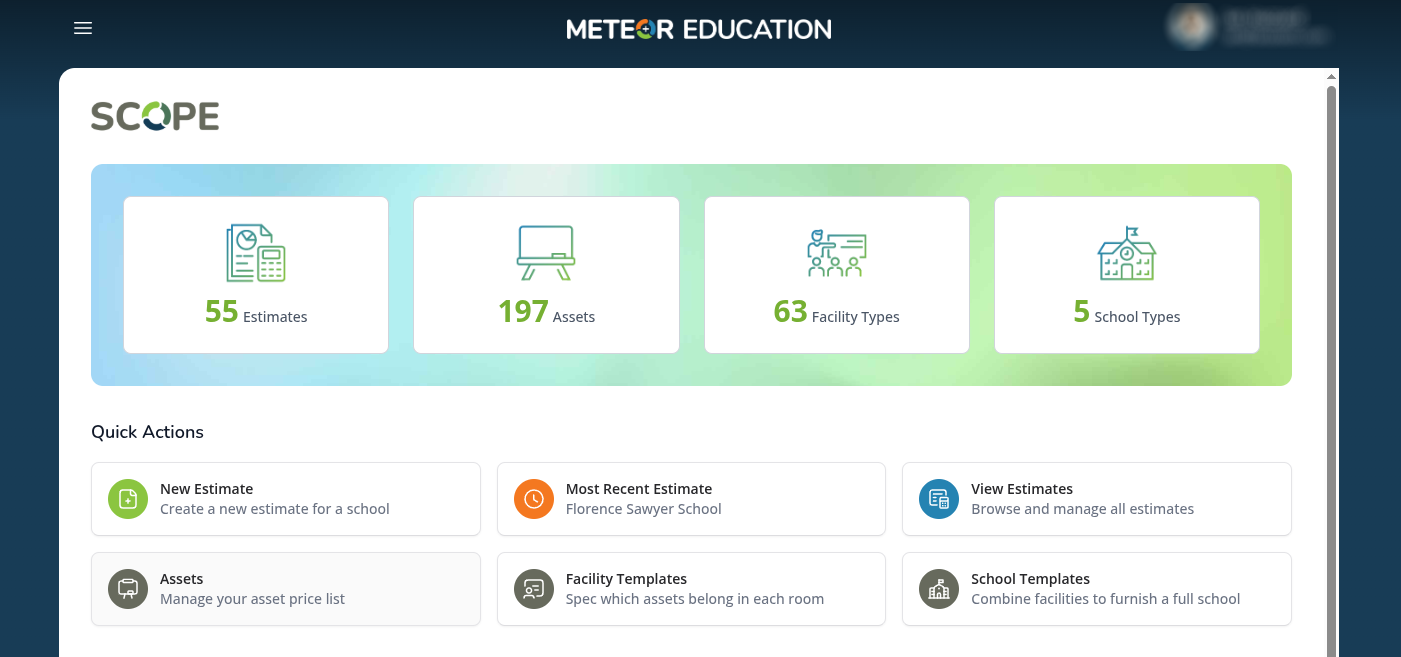The image size is (1401, 657).
Task: Open the 5 School Types card
Action: [1127, 275]
